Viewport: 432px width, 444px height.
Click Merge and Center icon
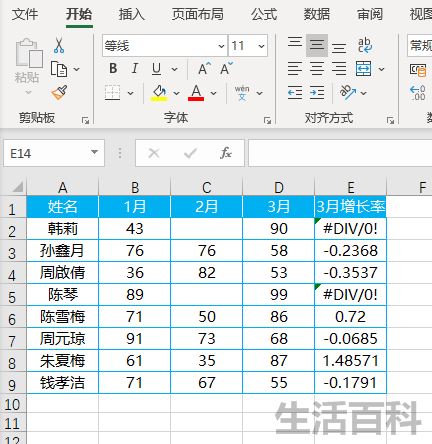pyautogui.click(x=364, y=69)
